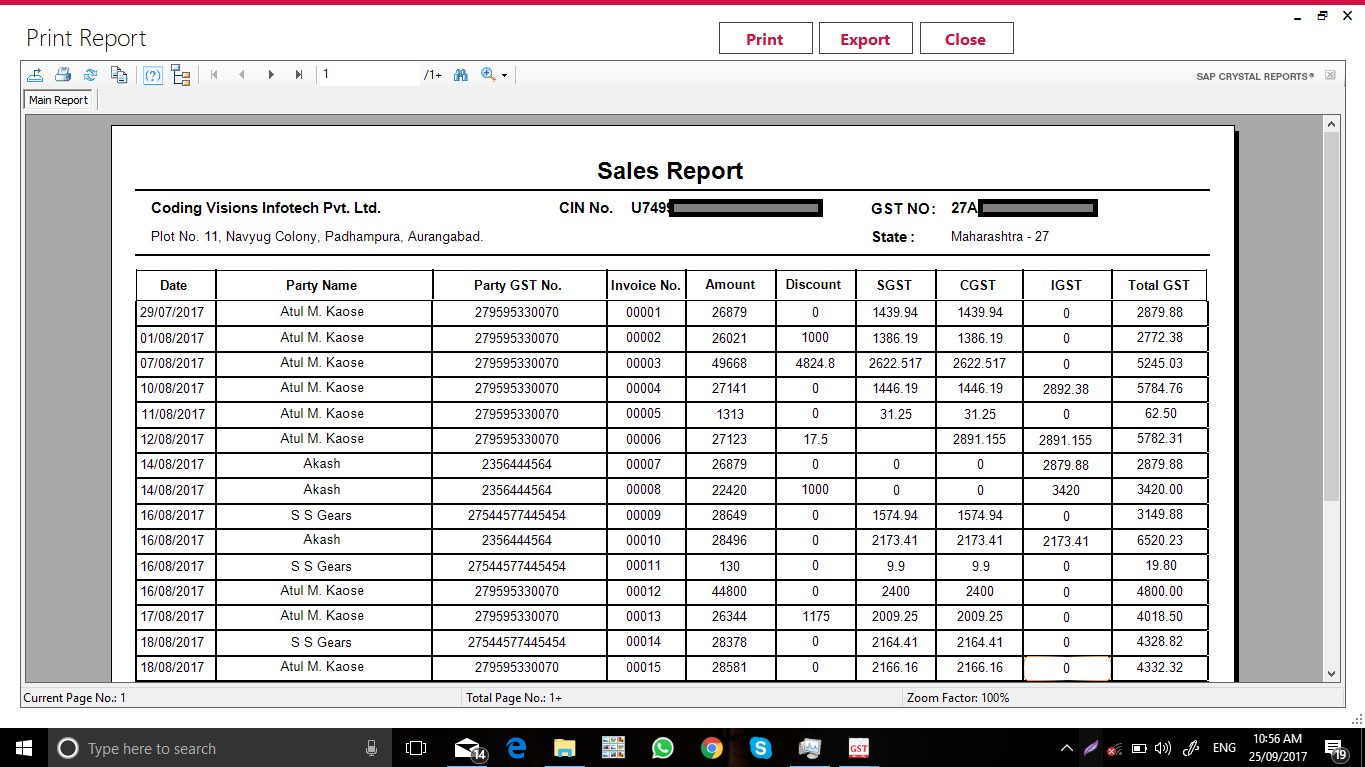Jump to the last page icon

[298, 74]
